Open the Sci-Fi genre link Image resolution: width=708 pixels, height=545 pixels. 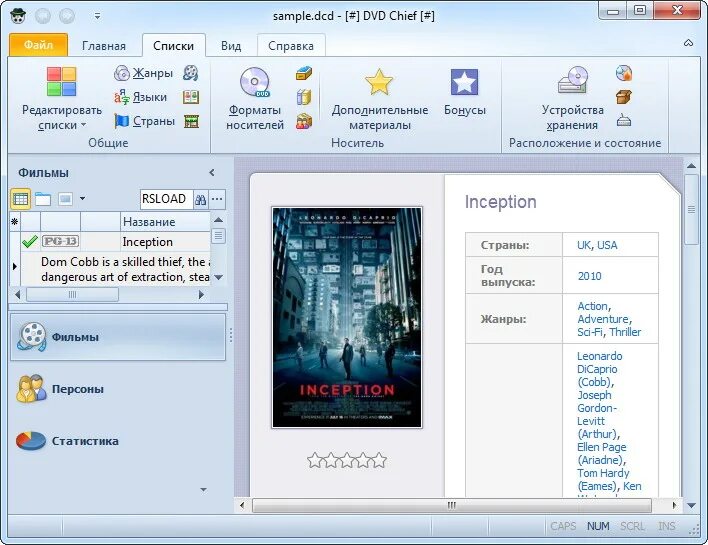coord(590,332)
